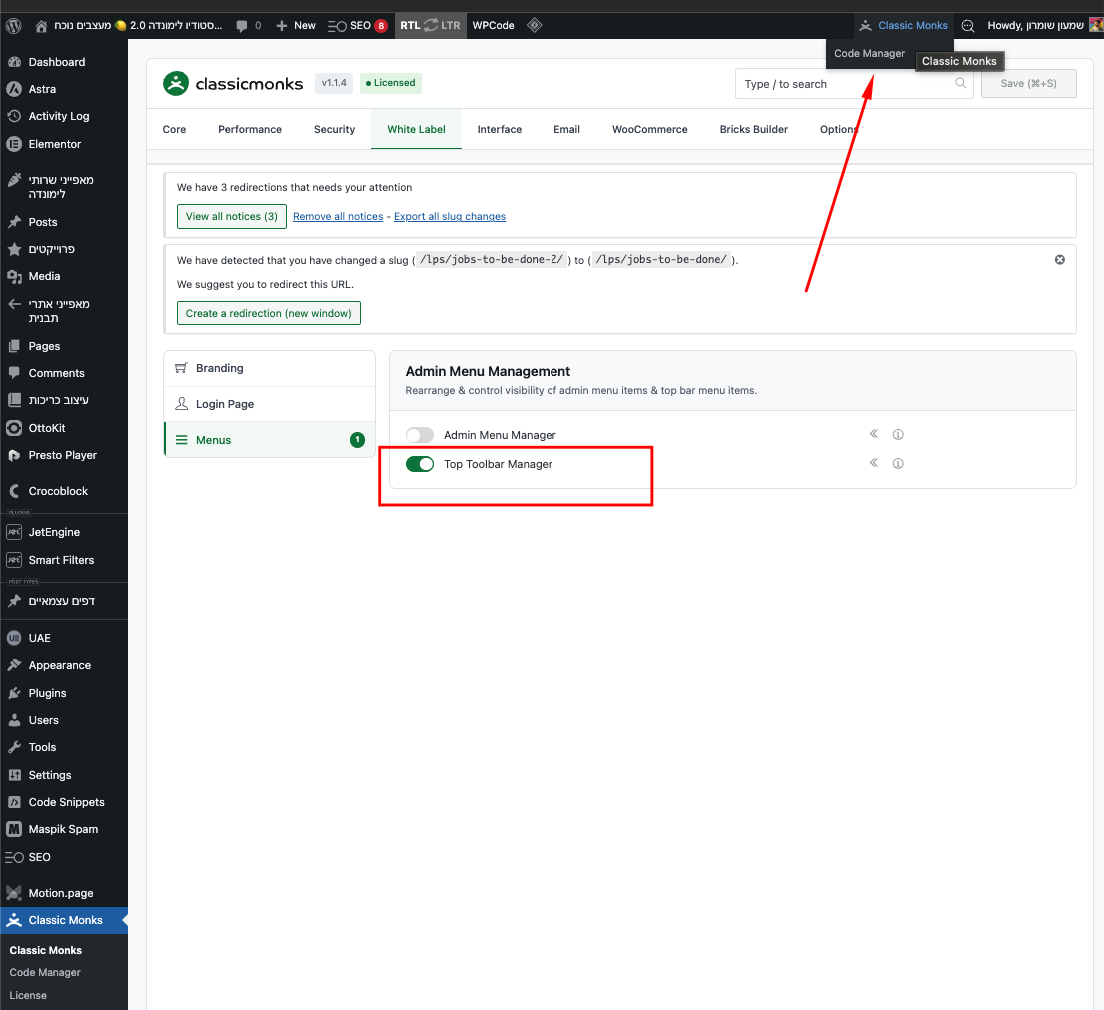The height and width of the screenshot is (1010, 1104).
Task: Click the WordPress logo in admin bar
Action: point(13,25)
